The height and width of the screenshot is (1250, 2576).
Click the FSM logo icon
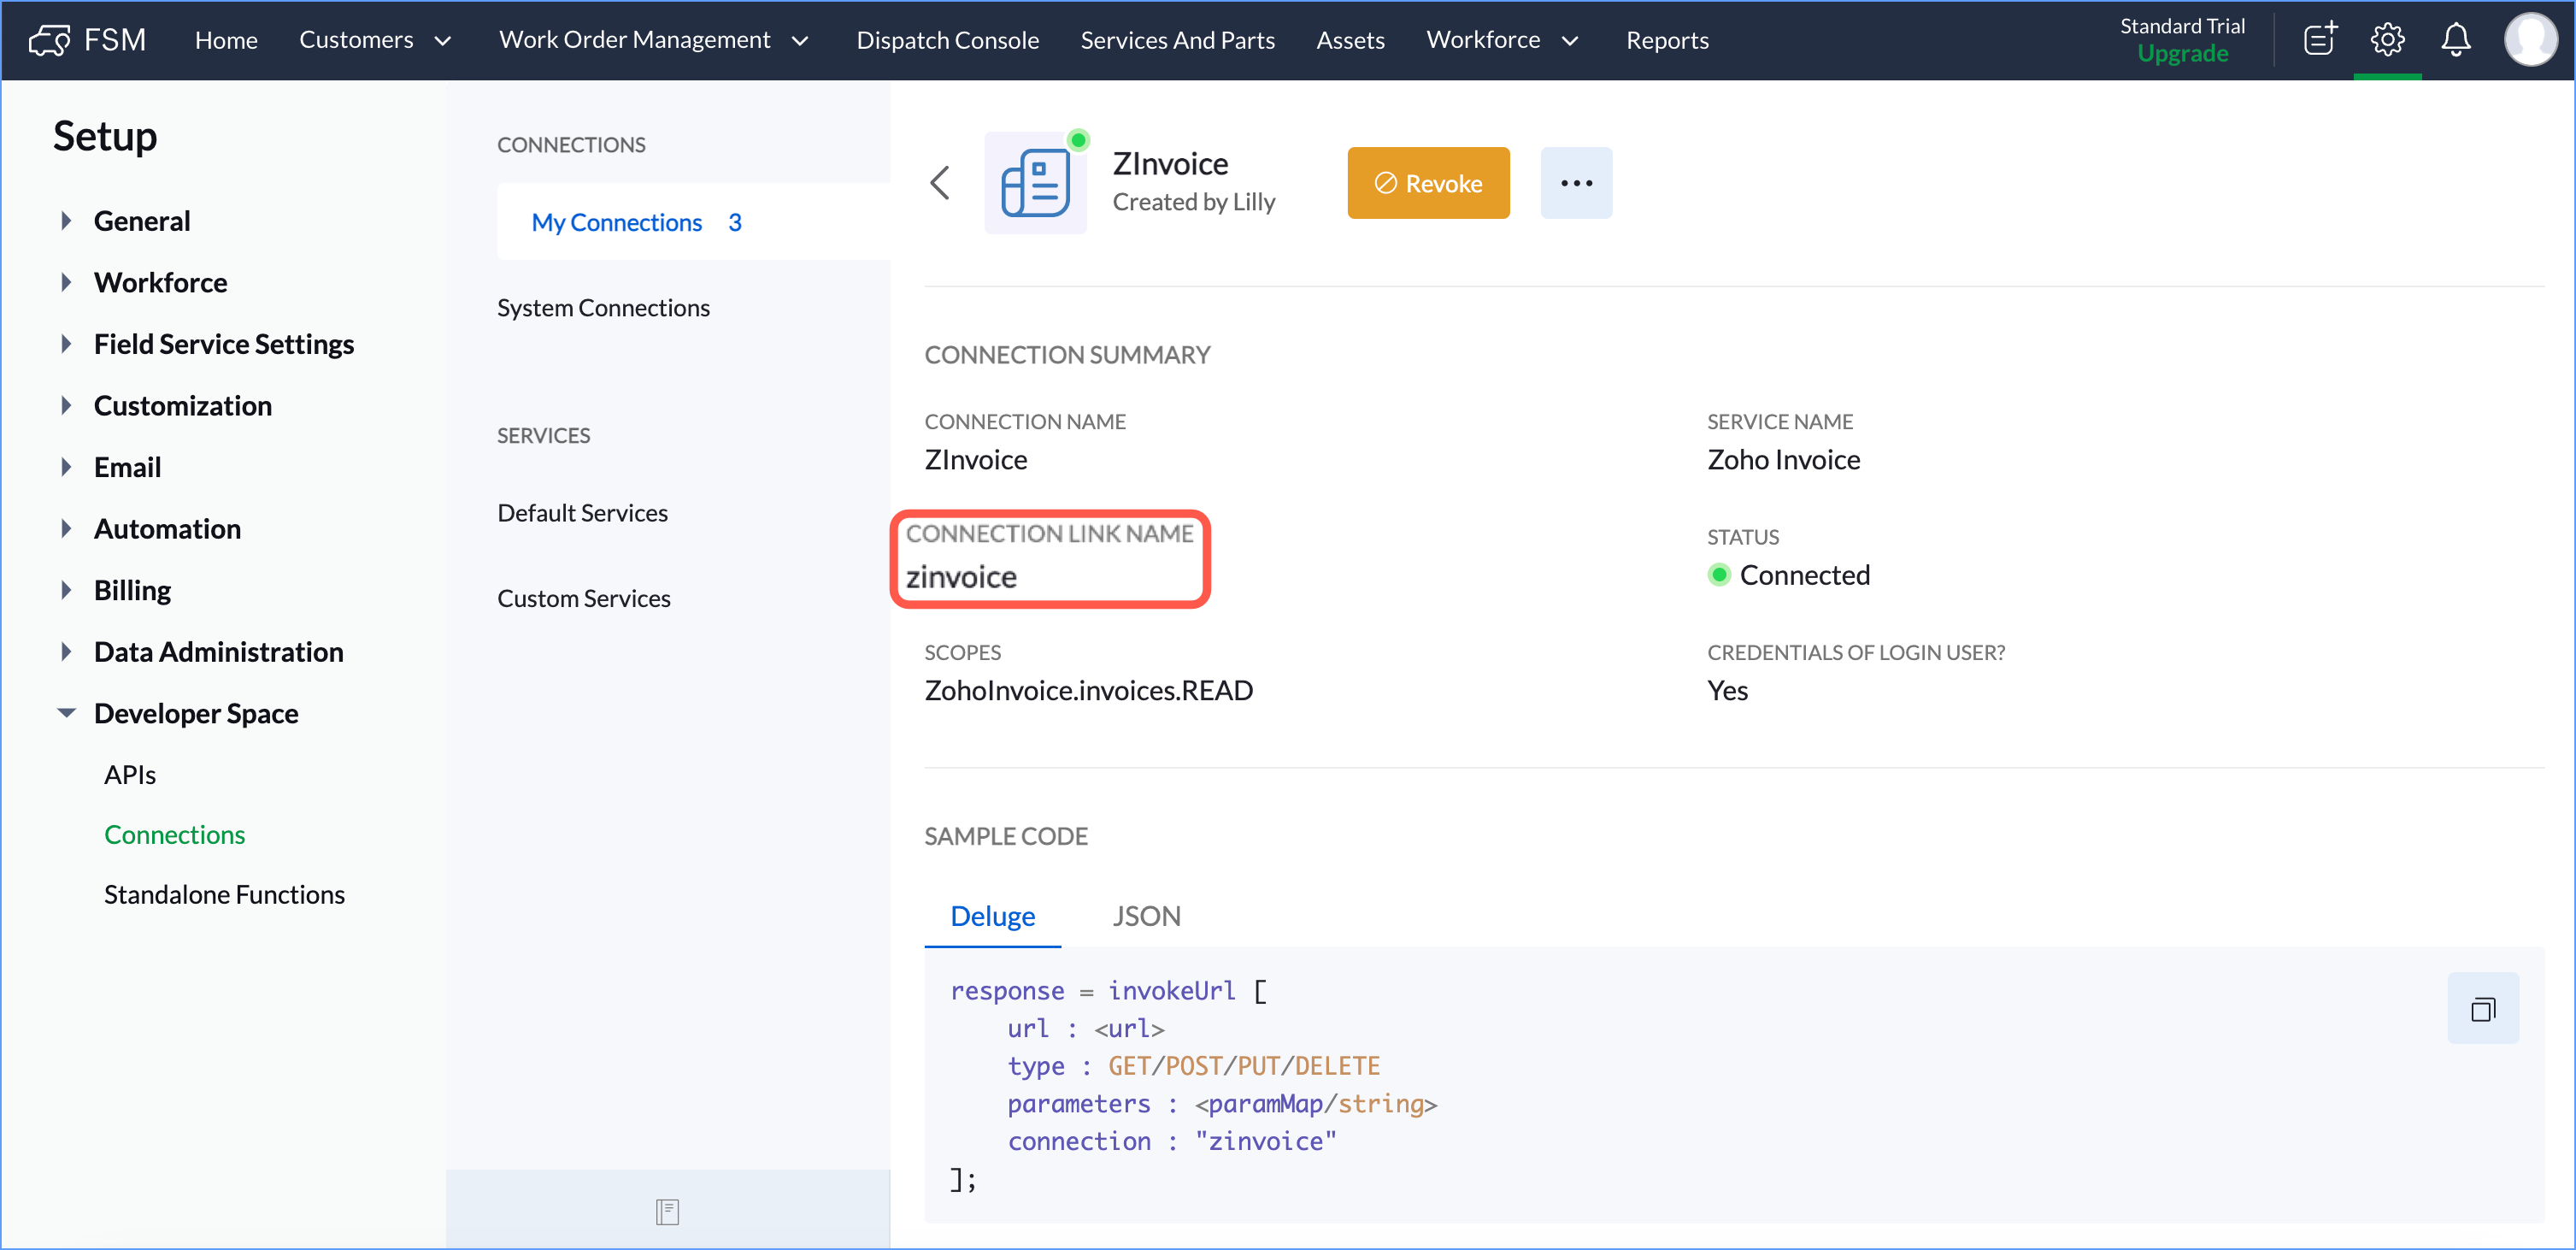tap(48, 40)
